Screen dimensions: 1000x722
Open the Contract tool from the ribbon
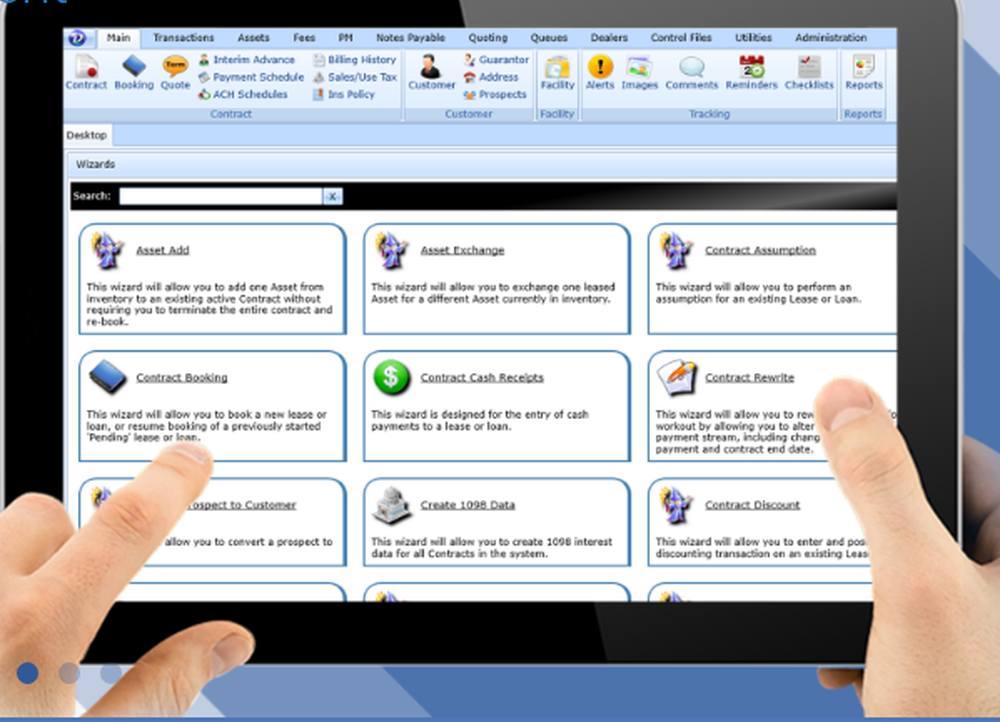tap(86, 72)
